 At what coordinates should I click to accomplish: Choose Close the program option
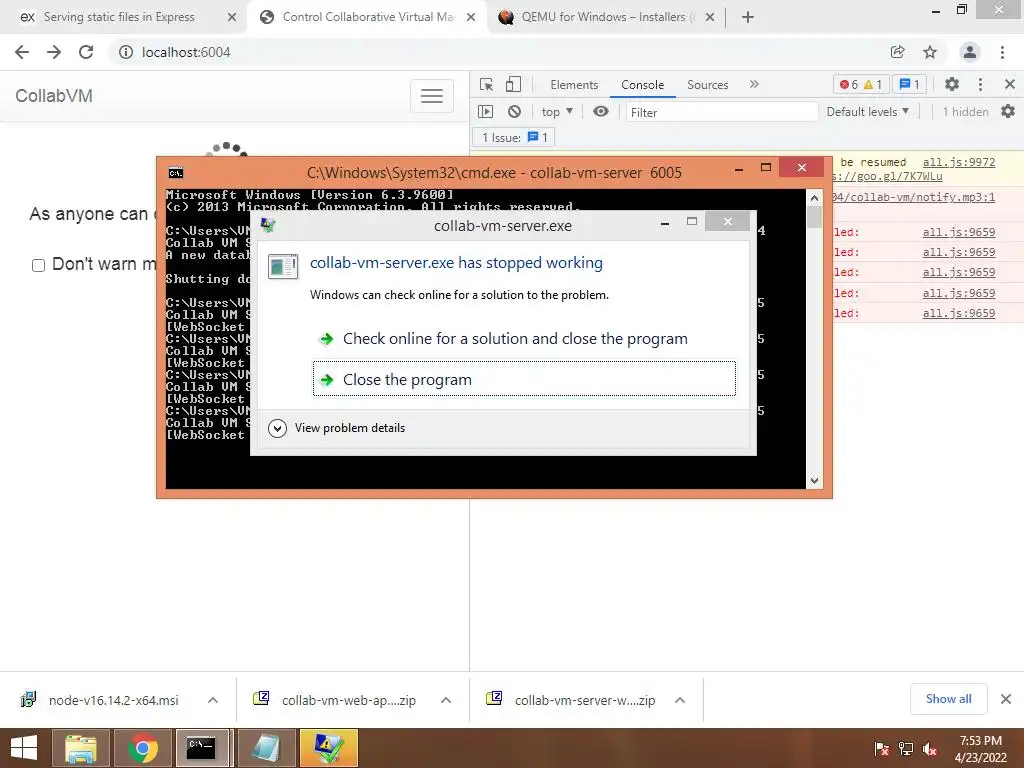tap(524, 379)
